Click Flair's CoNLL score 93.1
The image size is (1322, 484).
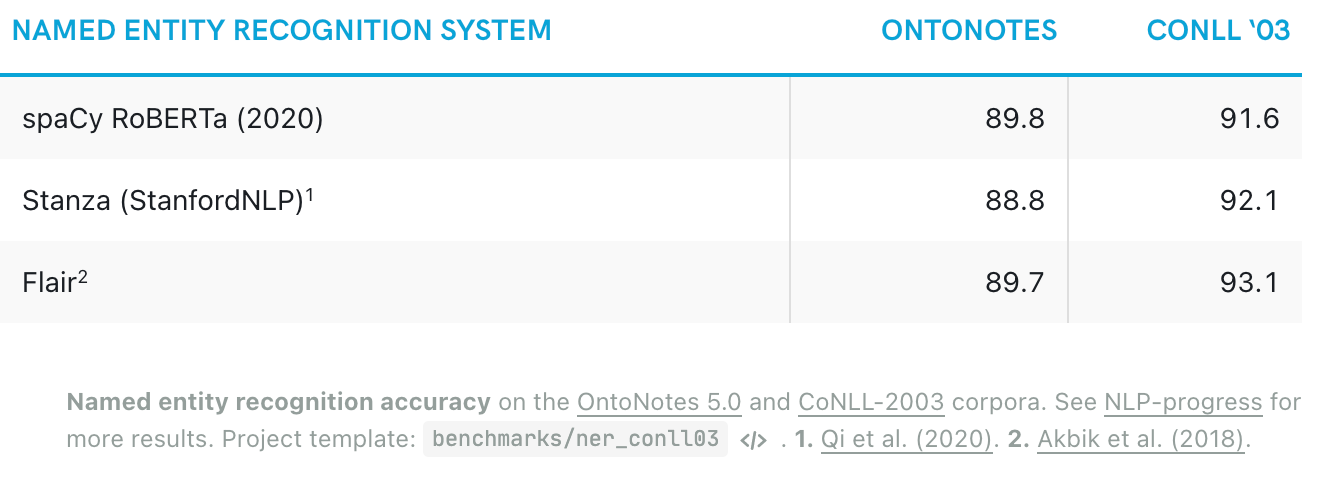coord(1249,283)
